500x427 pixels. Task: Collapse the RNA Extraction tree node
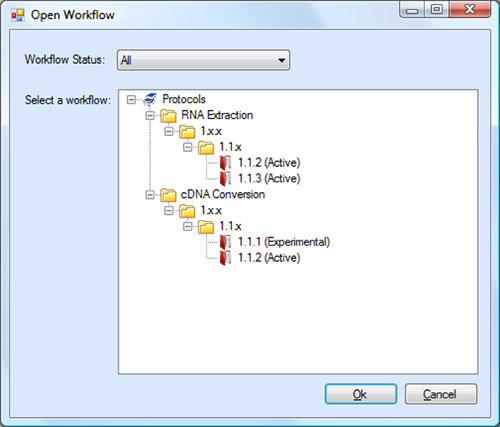[x=150, y=116]
